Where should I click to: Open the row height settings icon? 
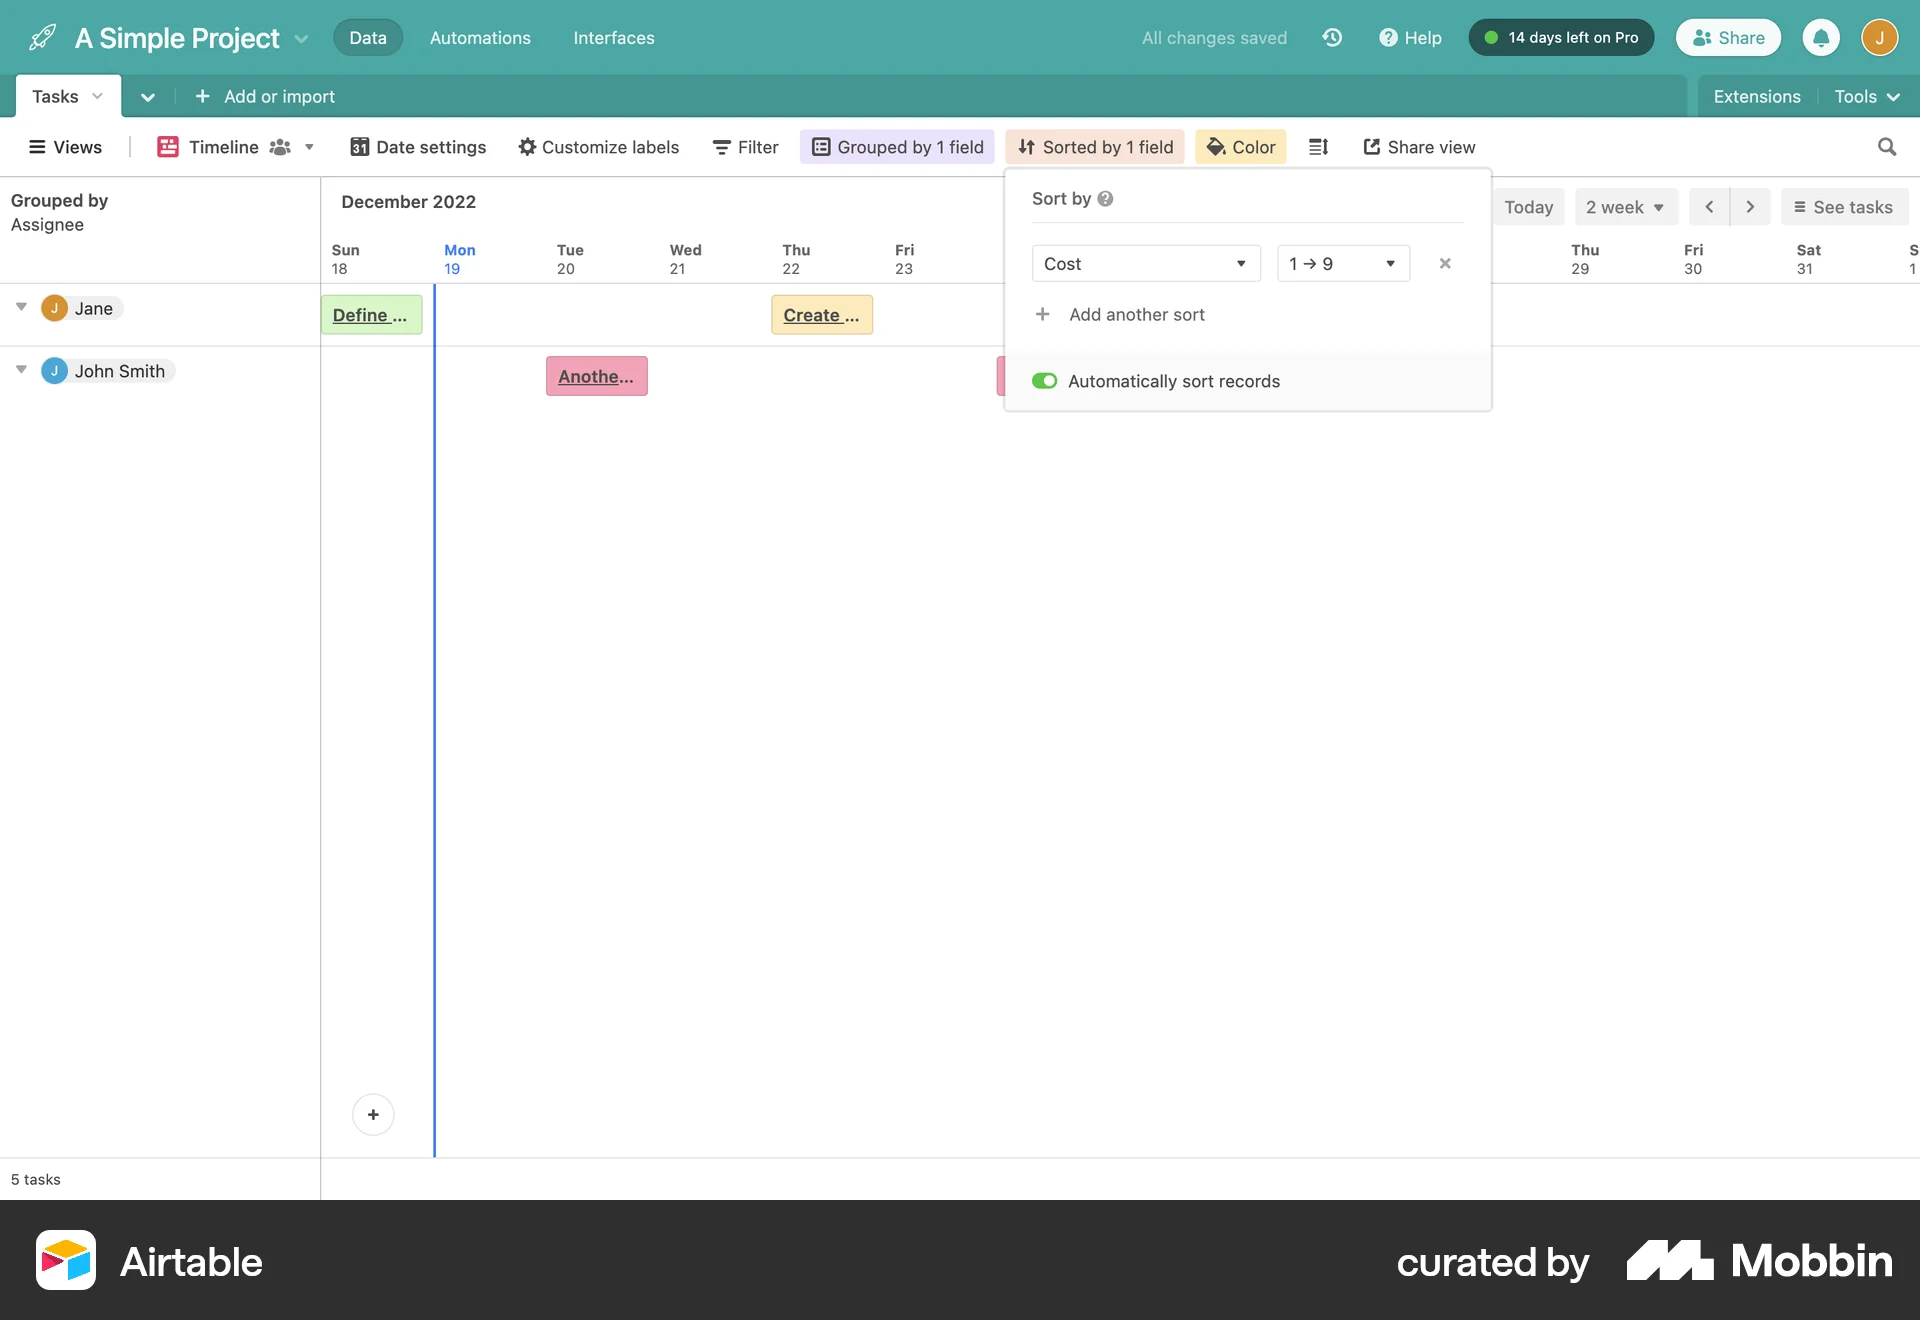(1318, 146)
